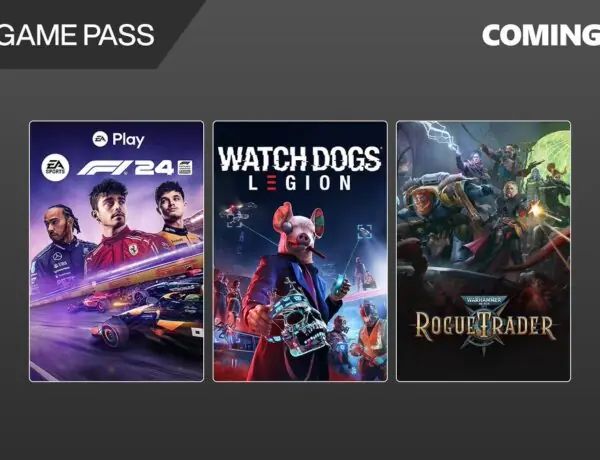Click the COMING heading text
This screenshot has width=600, height=460.
click(541, 35)
